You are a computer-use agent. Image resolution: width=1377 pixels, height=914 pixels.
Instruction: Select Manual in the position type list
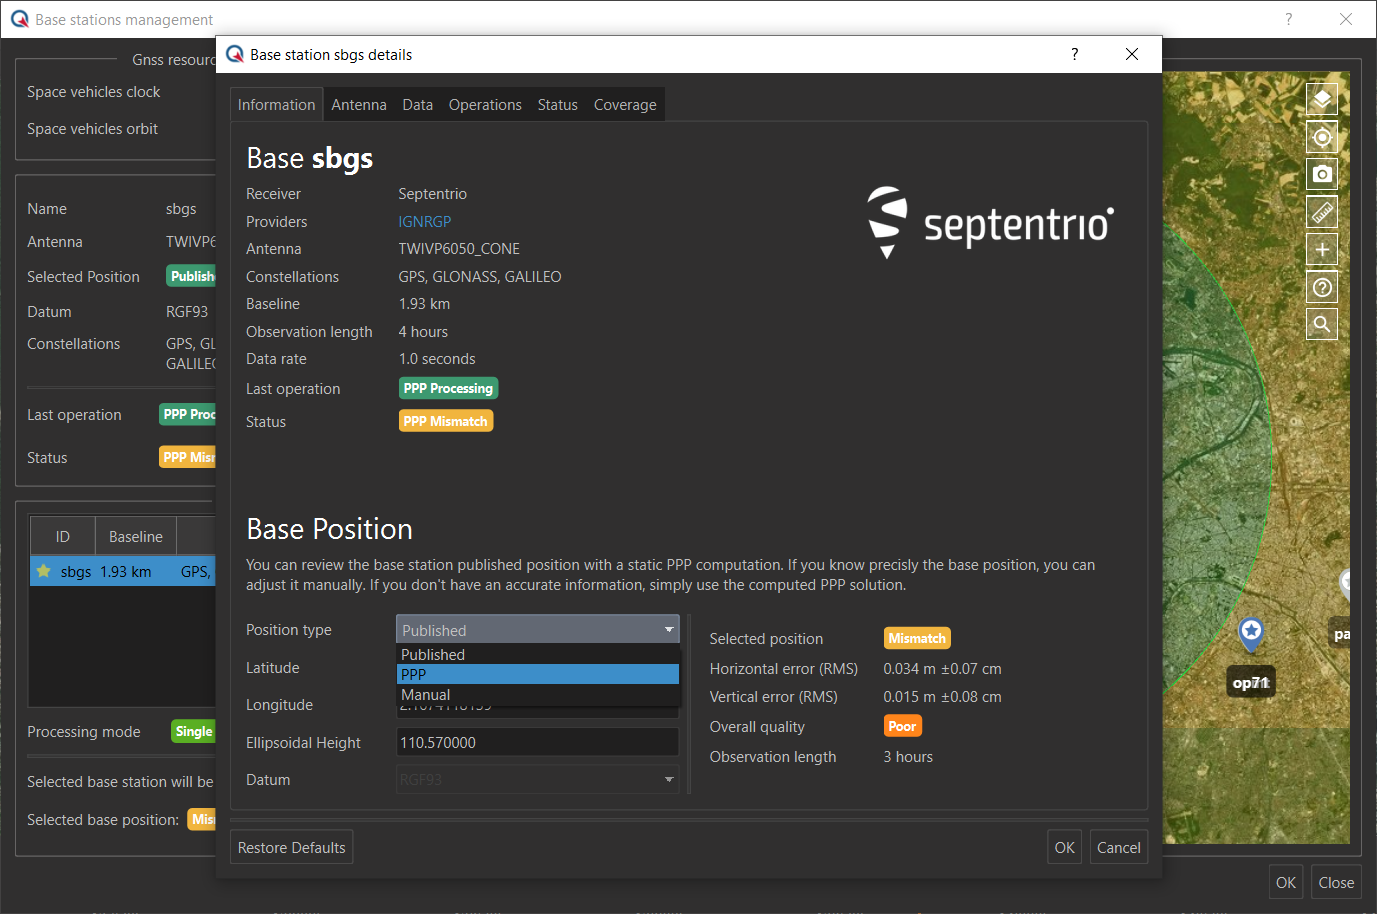pos(537,695)
